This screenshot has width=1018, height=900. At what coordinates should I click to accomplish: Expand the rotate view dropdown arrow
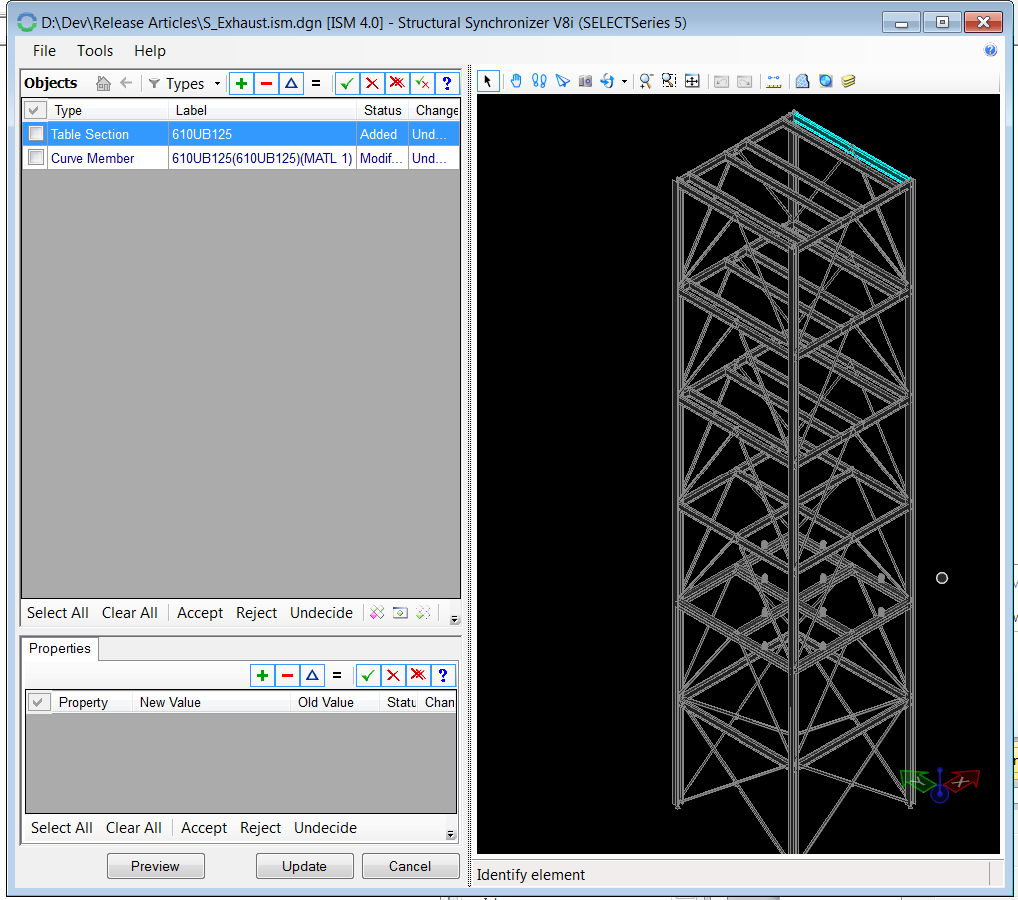pos(624,82)
